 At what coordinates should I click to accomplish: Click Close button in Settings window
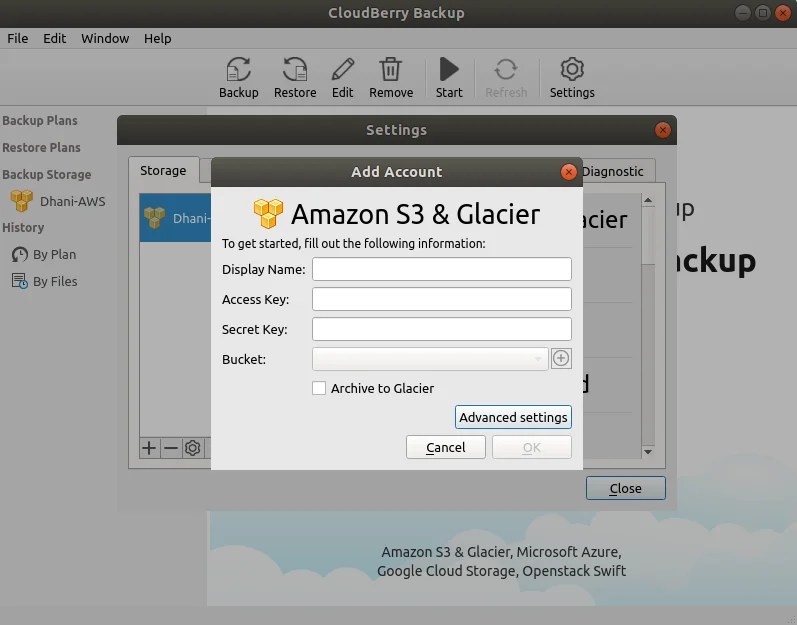(625, 488)
